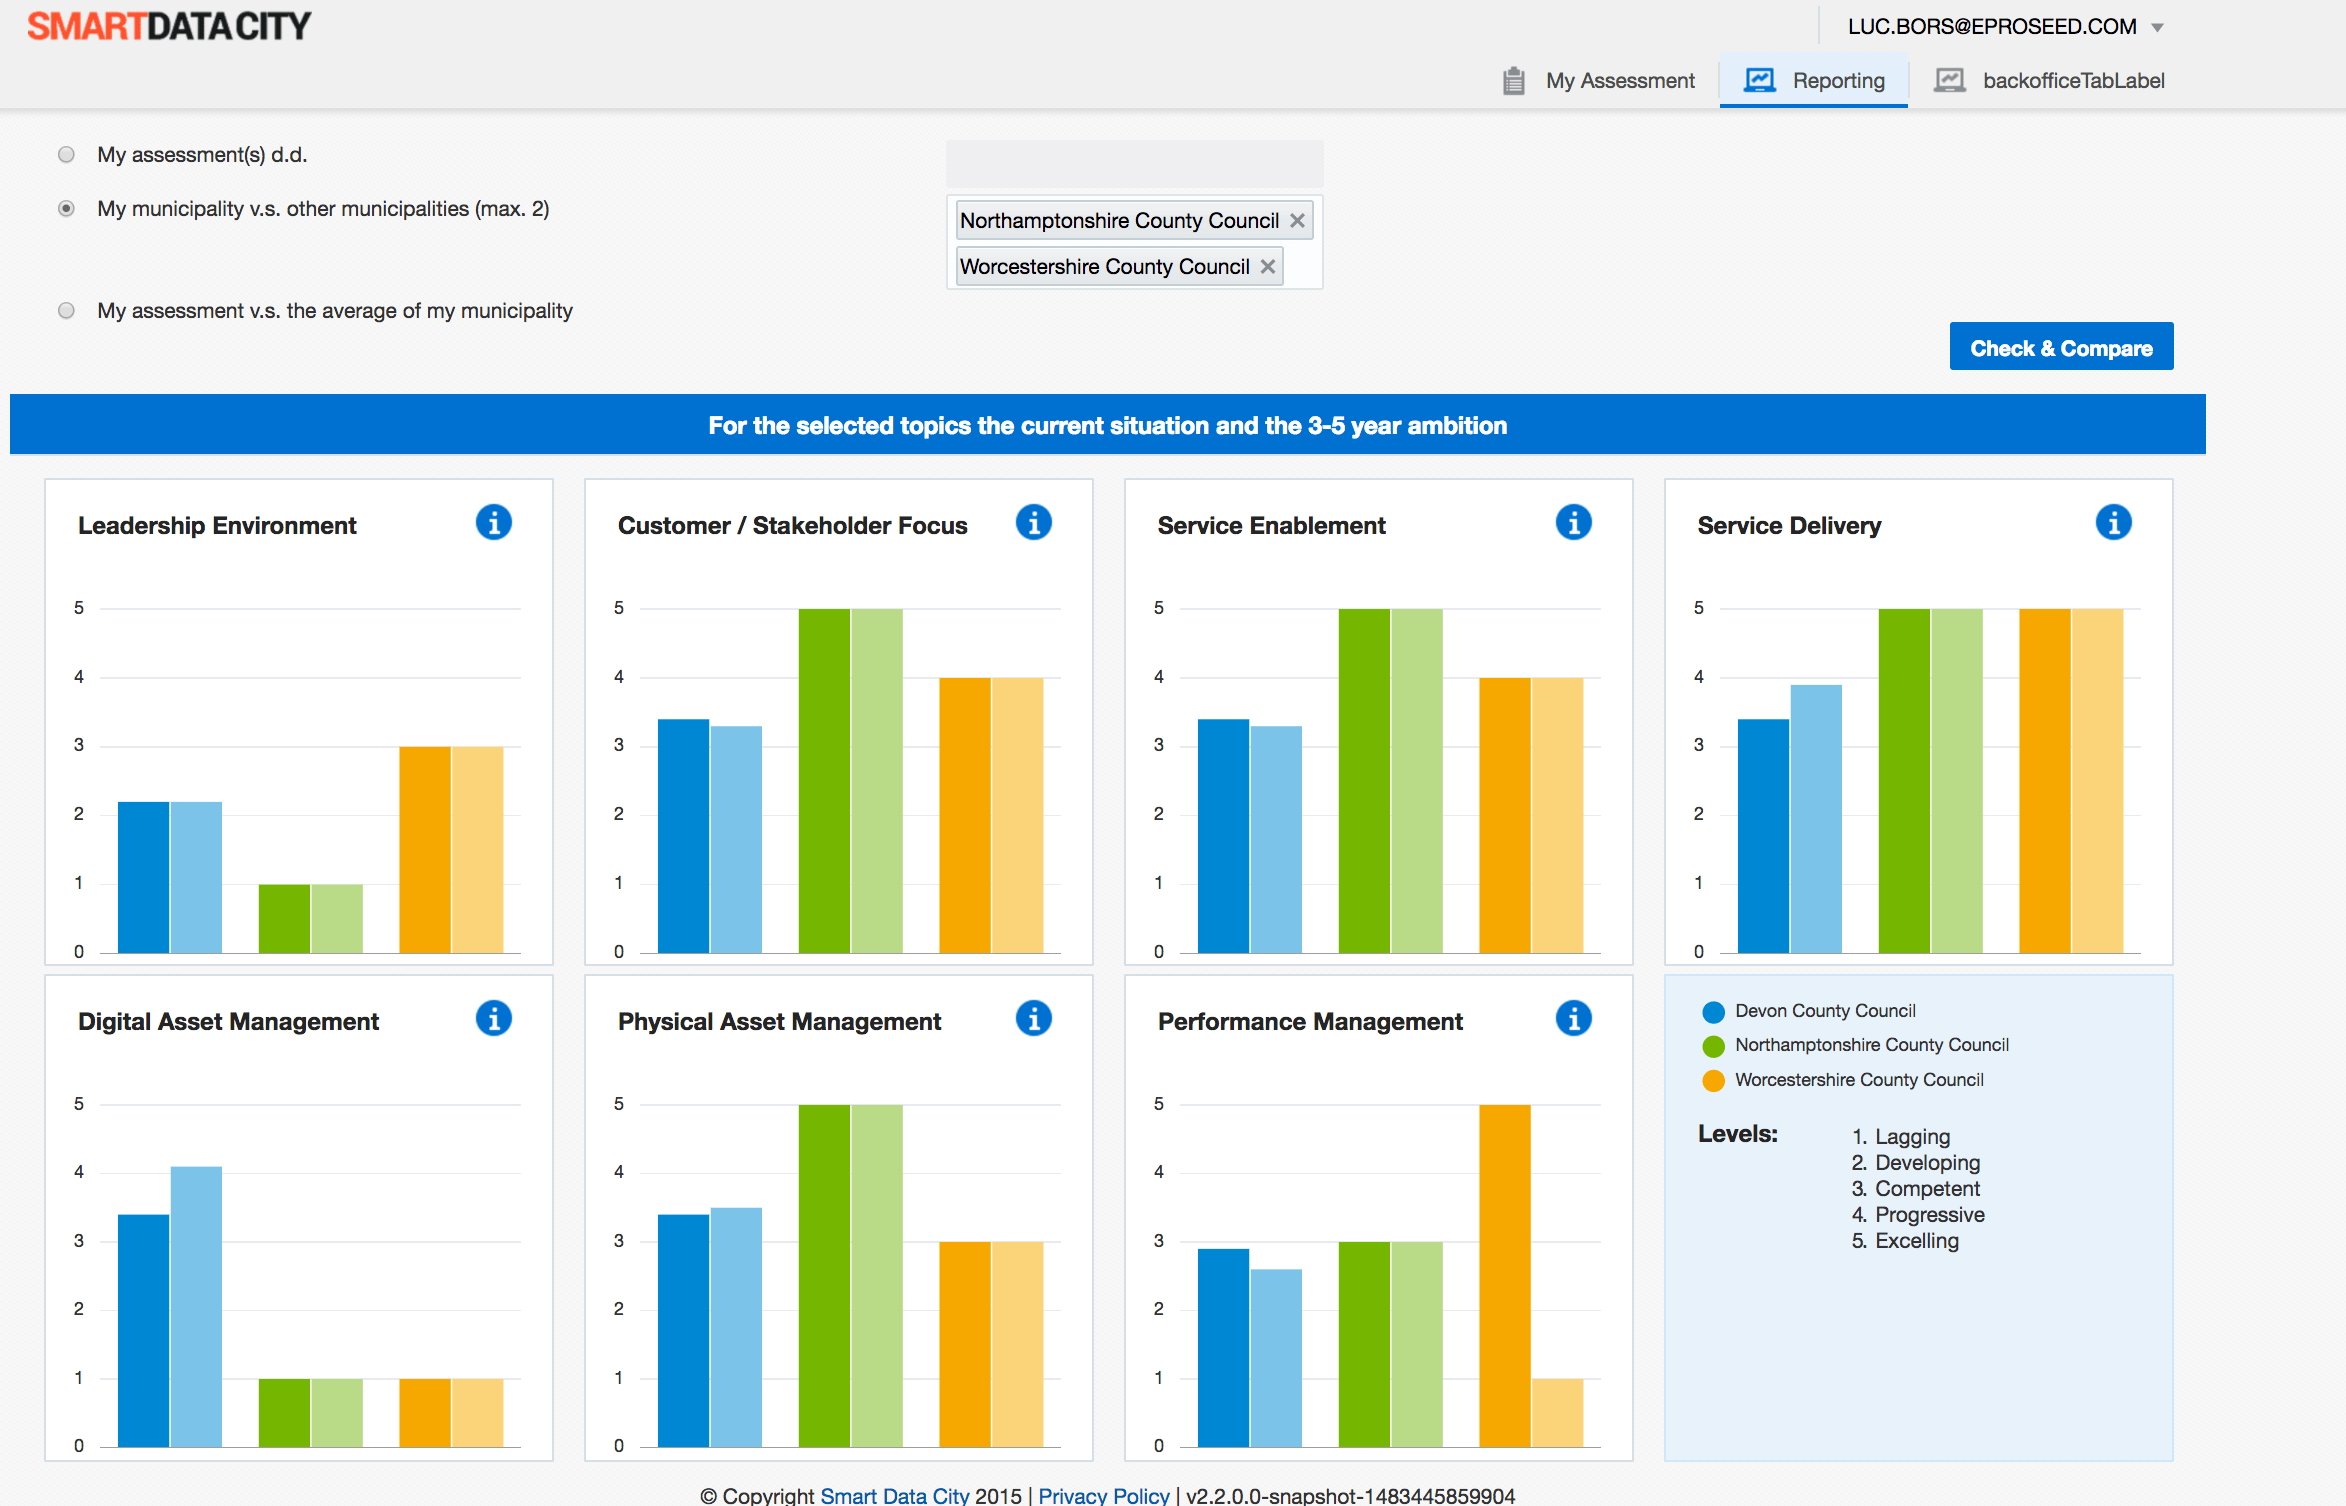Click Customer / Stakeholder Focus info icon
Image resolution: width=2346 pixels, height=1506 pixels.
coord(1033,522)
